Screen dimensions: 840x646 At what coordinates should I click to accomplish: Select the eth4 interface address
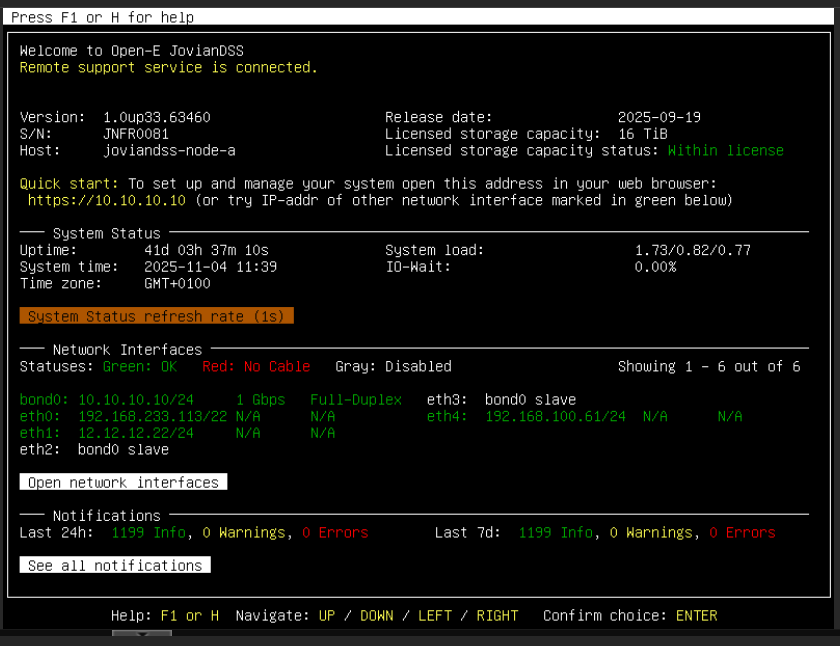(x=555, y=416)
